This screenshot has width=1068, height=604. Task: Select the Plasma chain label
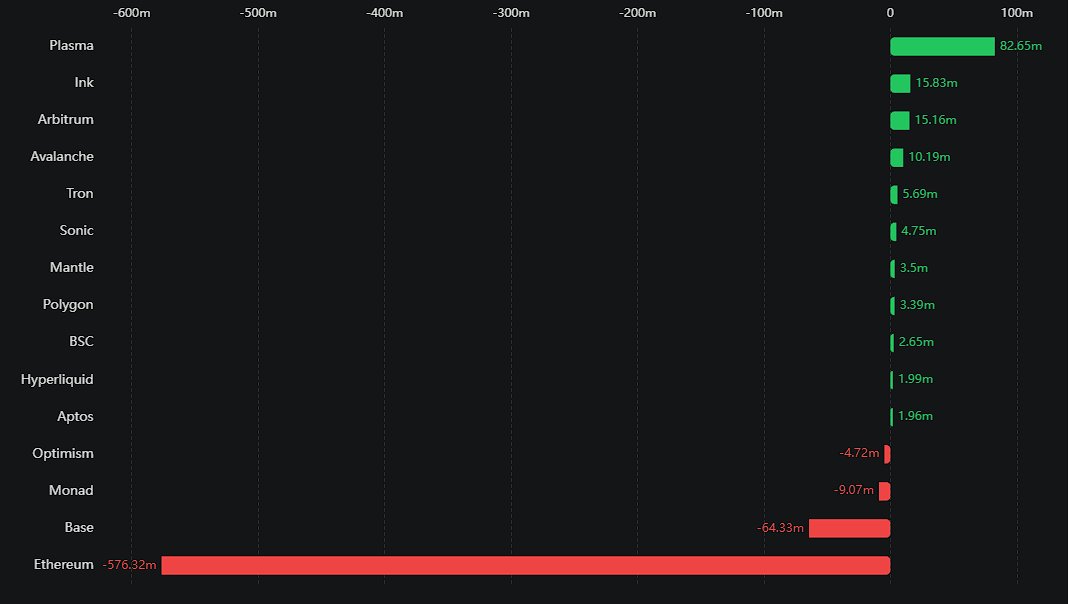[x=72, y=46]
